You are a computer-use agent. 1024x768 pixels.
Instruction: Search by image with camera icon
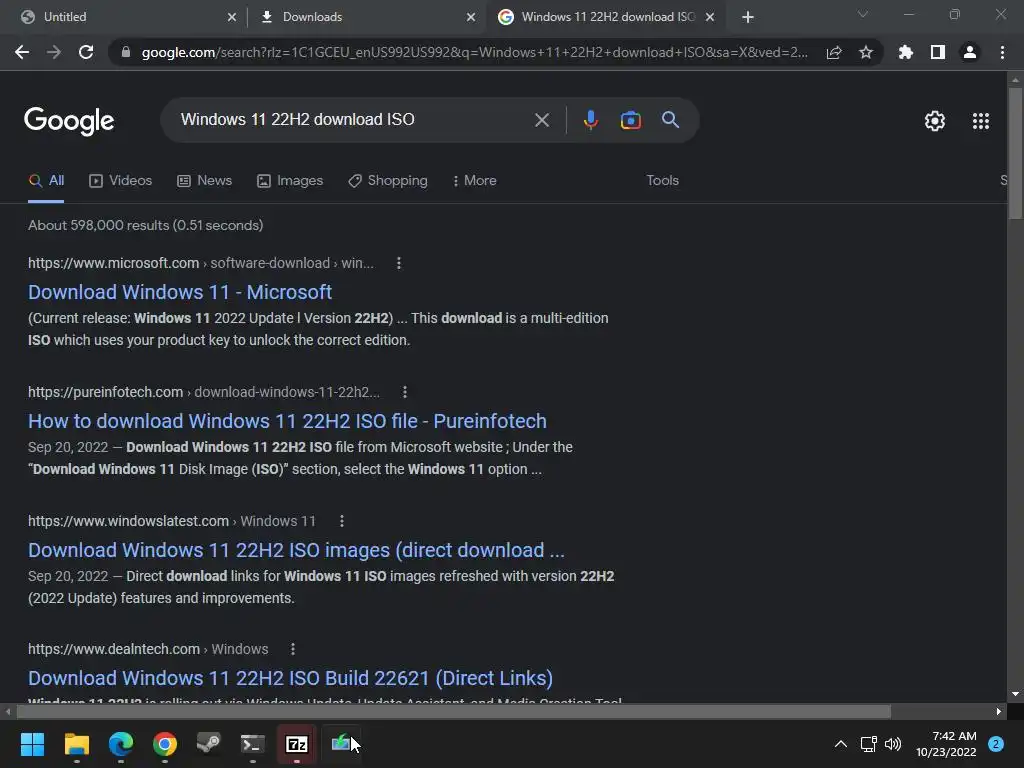(x=630, y=120)
